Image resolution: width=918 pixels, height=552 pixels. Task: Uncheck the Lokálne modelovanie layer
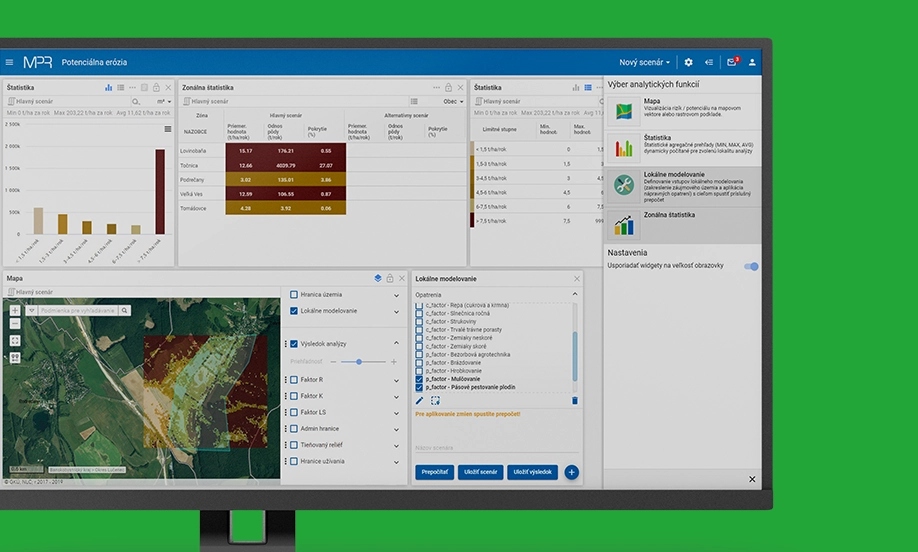click(294, 311)
